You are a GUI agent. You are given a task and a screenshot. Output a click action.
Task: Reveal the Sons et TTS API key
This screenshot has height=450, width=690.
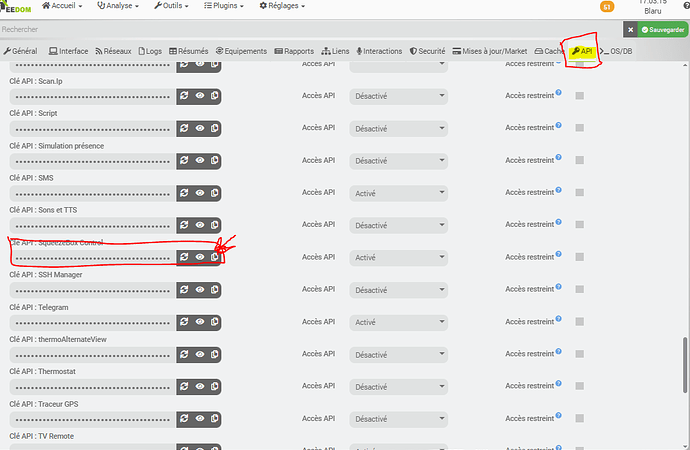(200, 225)
